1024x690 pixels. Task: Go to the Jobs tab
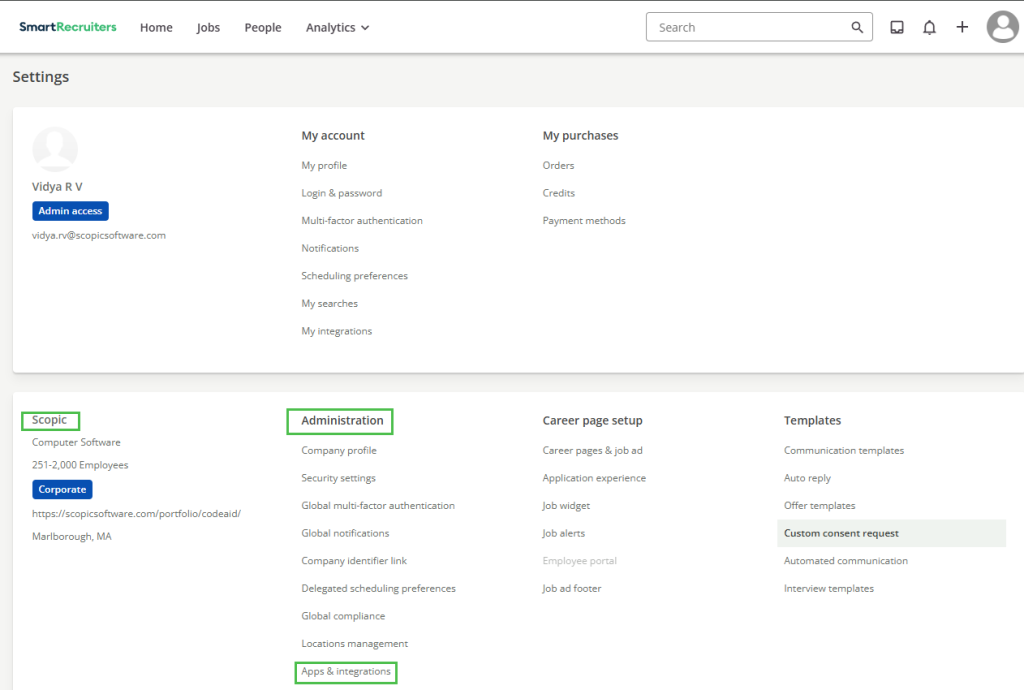208,28
